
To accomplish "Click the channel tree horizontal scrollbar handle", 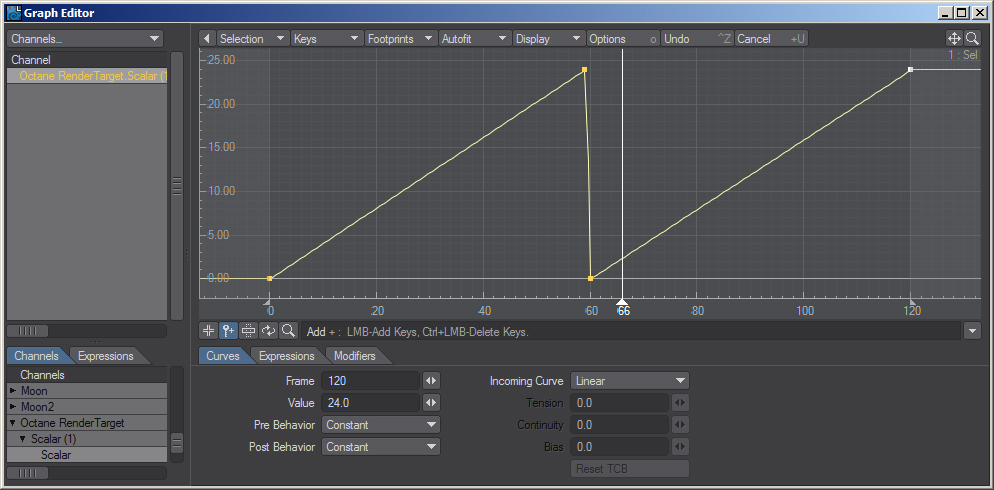I will [27, 473].
